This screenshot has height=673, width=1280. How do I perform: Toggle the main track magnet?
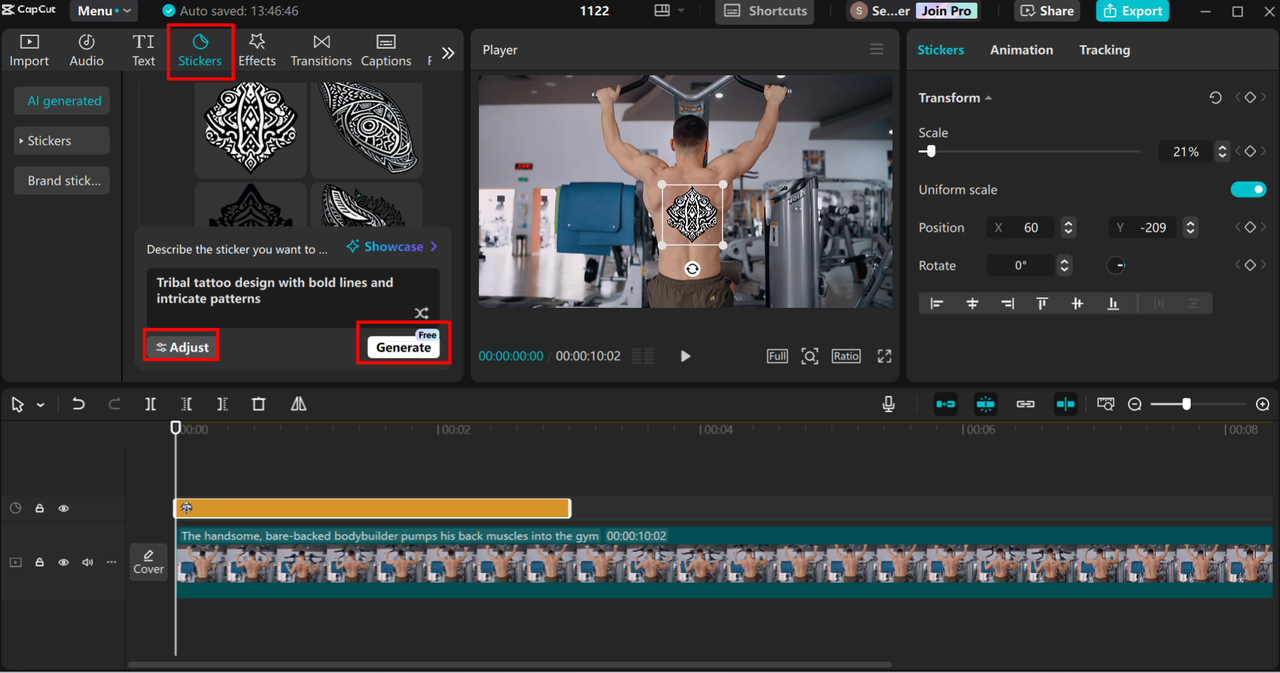pyautogui.click(x=945, y=404)
